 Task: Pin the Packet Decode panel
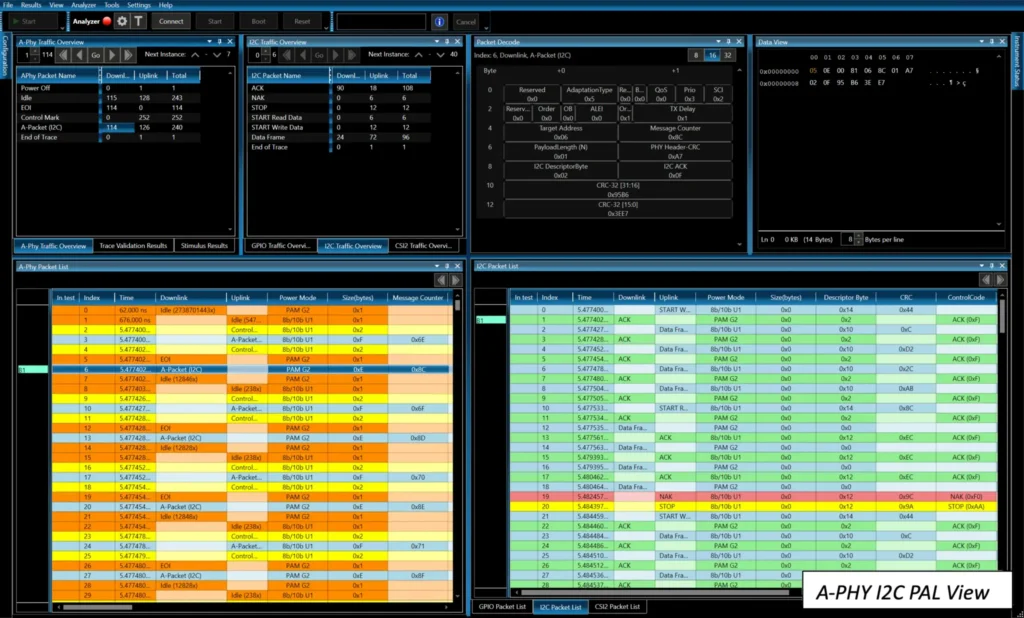pyautogui.click(x=729, y=42)
